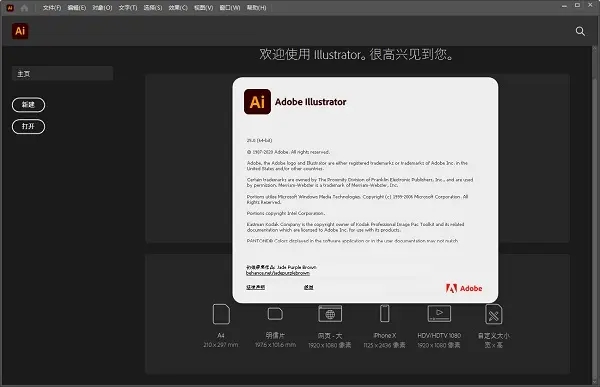Close the Illustrator window
This screenshot has width=600, height=387.
click(590, 5)
